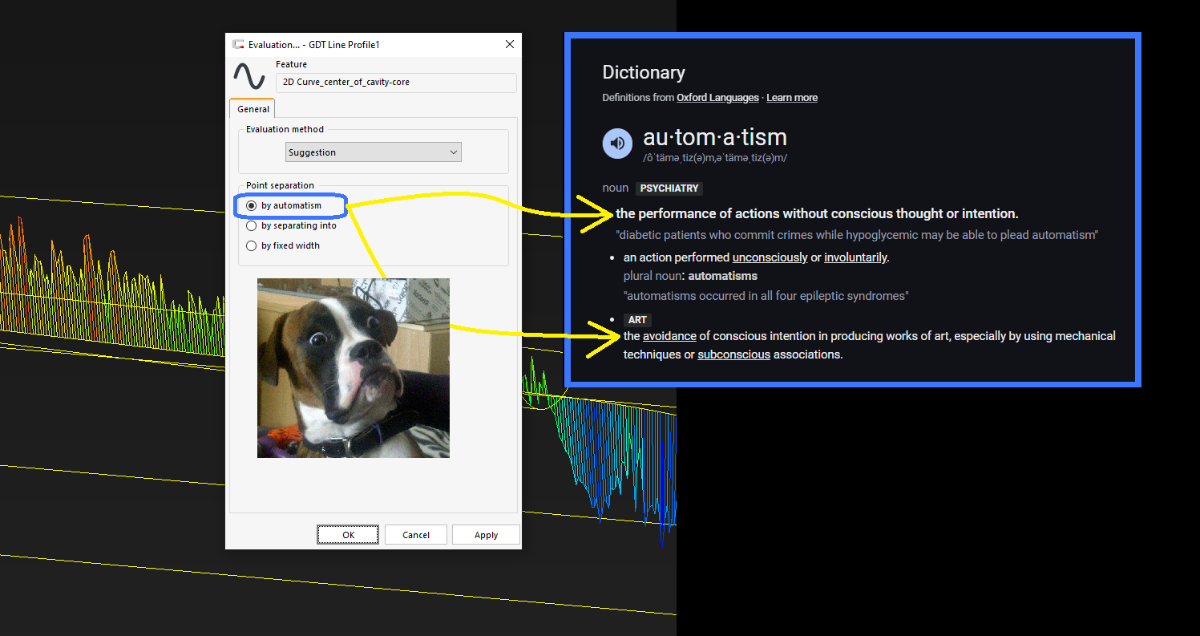1200x636 pixels.
Task: Click the phonetic pronunciation text
Action: [x=715, y=158]
